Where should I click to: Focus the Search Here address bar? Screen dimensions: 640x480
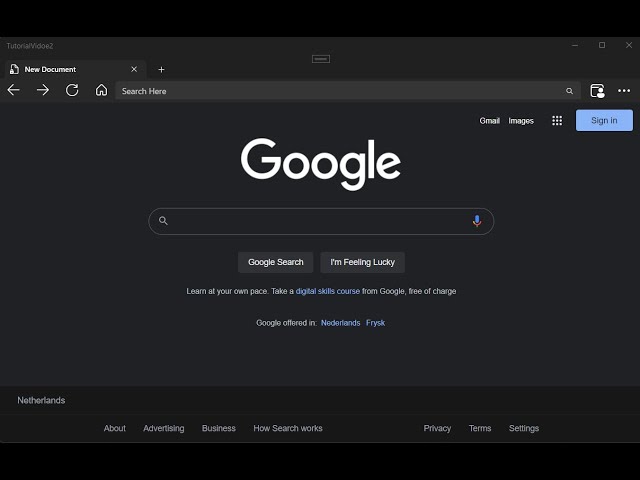click(348, 91)
